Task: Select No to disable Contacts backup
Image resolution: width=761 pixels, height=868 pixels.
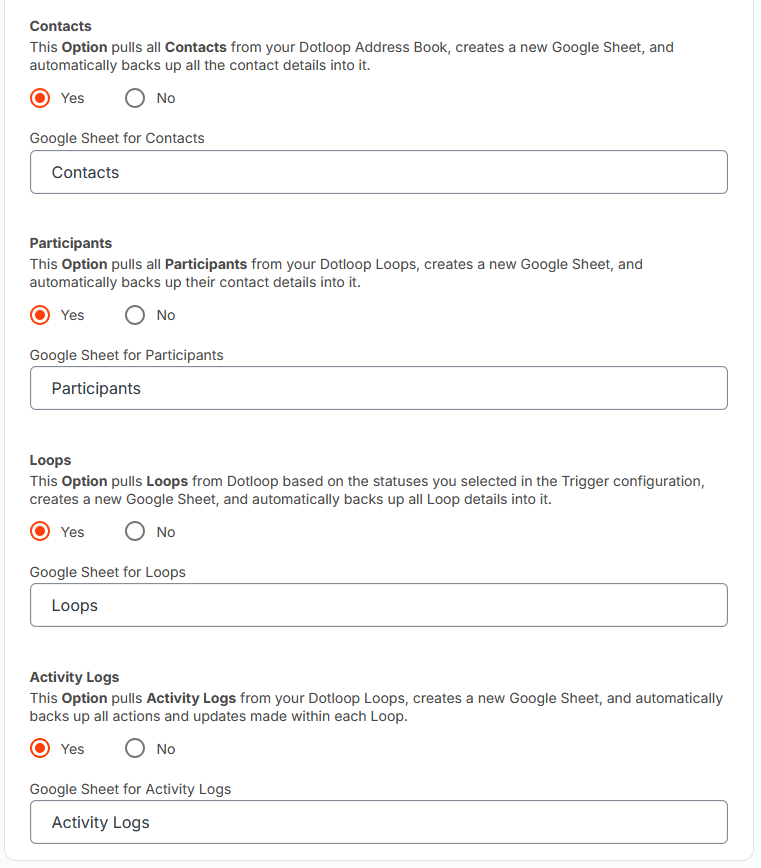Action: [x=135, y=98]
